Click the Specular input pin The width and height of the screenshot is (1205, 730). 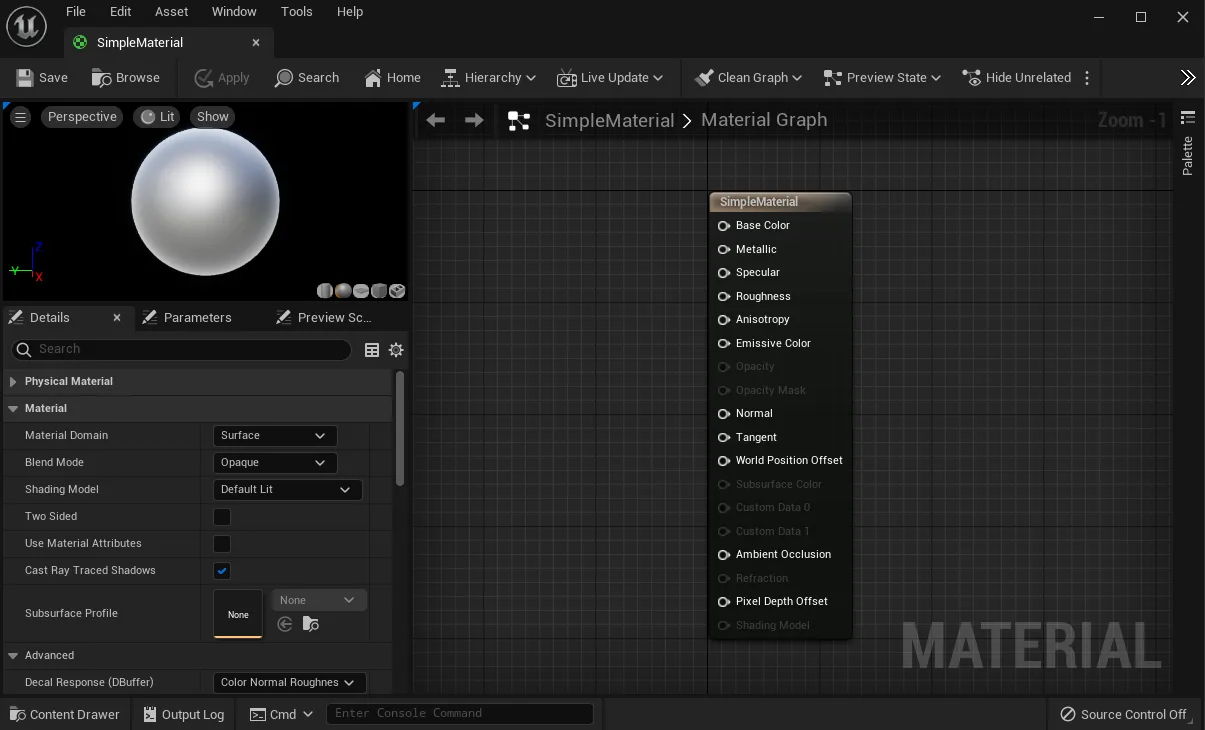point(724,272)
